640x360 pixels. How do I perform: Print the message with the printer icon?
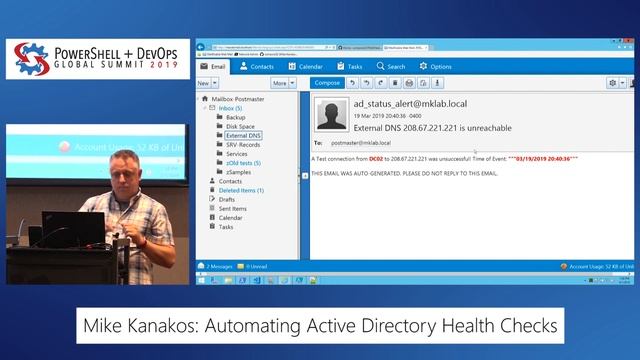coord(409,83)
